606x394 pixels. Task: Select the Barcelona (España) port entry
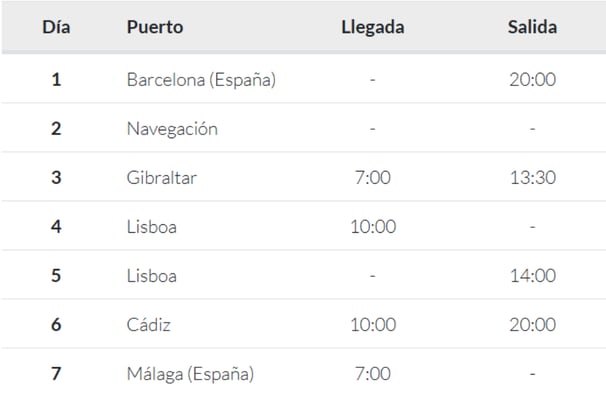coord(201,80)
